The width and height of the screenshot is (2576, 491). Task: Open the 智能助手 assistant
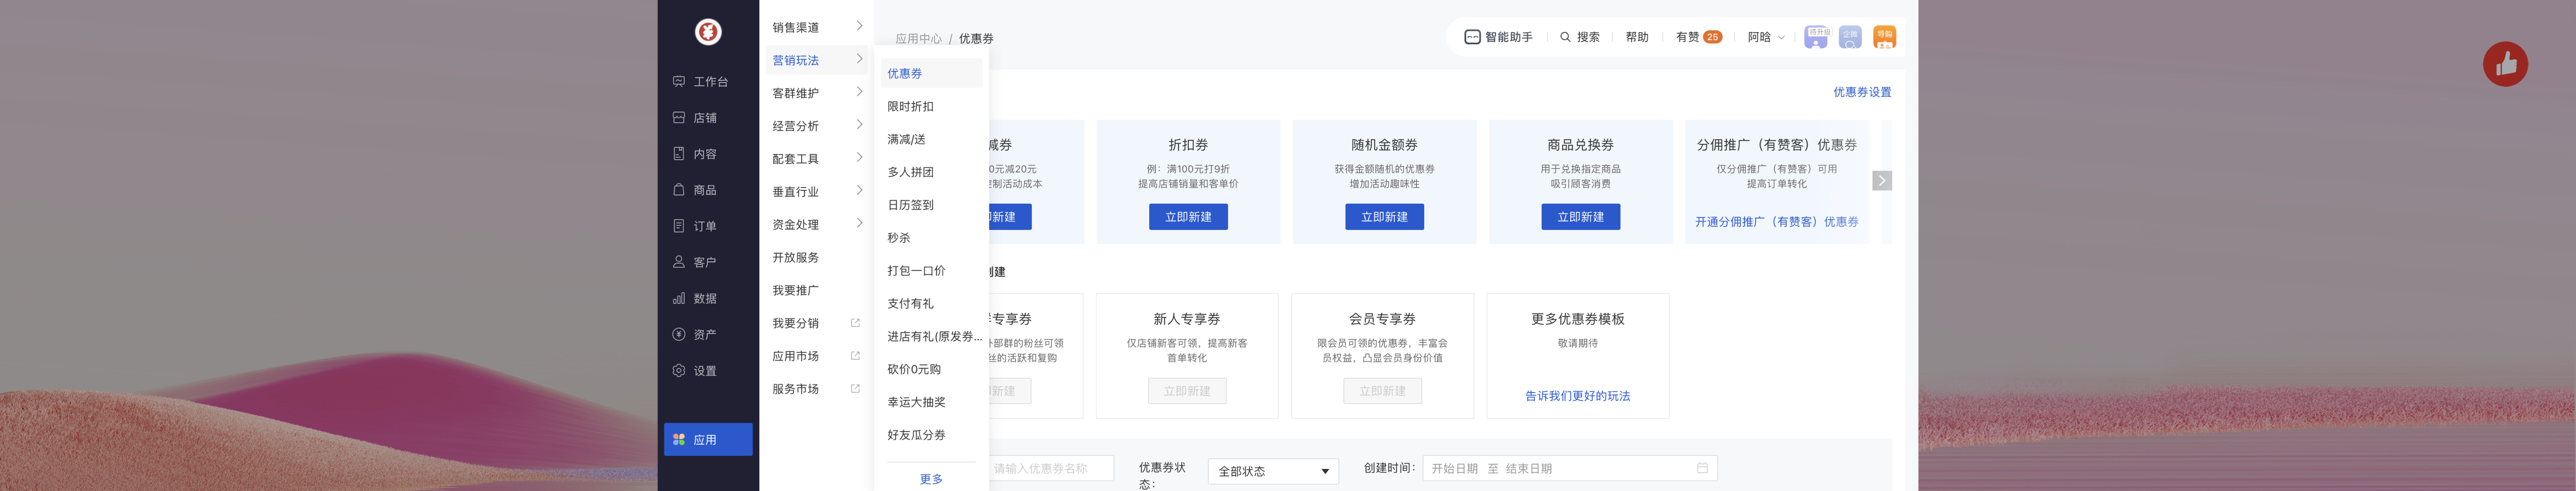[x=1498, y=37]
